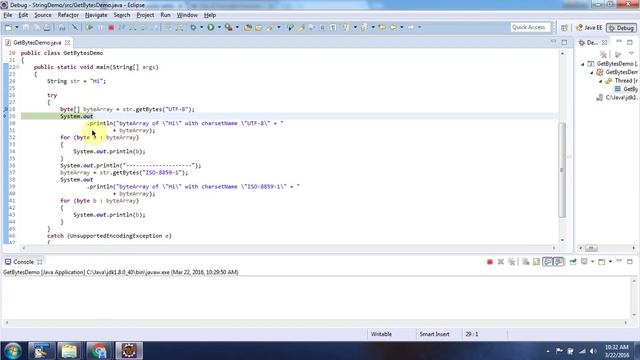Open the Debug view menu triangle
This screenshot has width=640, height=360.
tap(631, 54)
